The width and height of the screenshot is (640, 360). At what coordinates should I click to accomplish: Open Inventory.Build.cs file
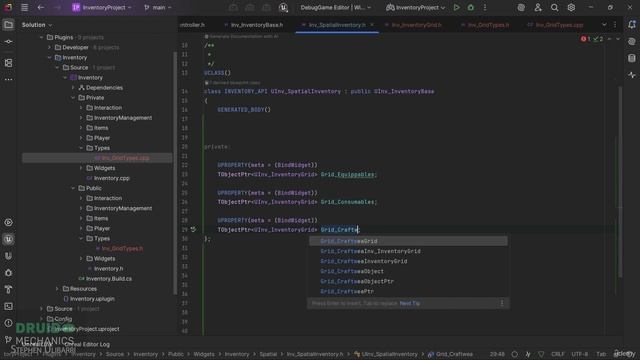tap(109, 279)
